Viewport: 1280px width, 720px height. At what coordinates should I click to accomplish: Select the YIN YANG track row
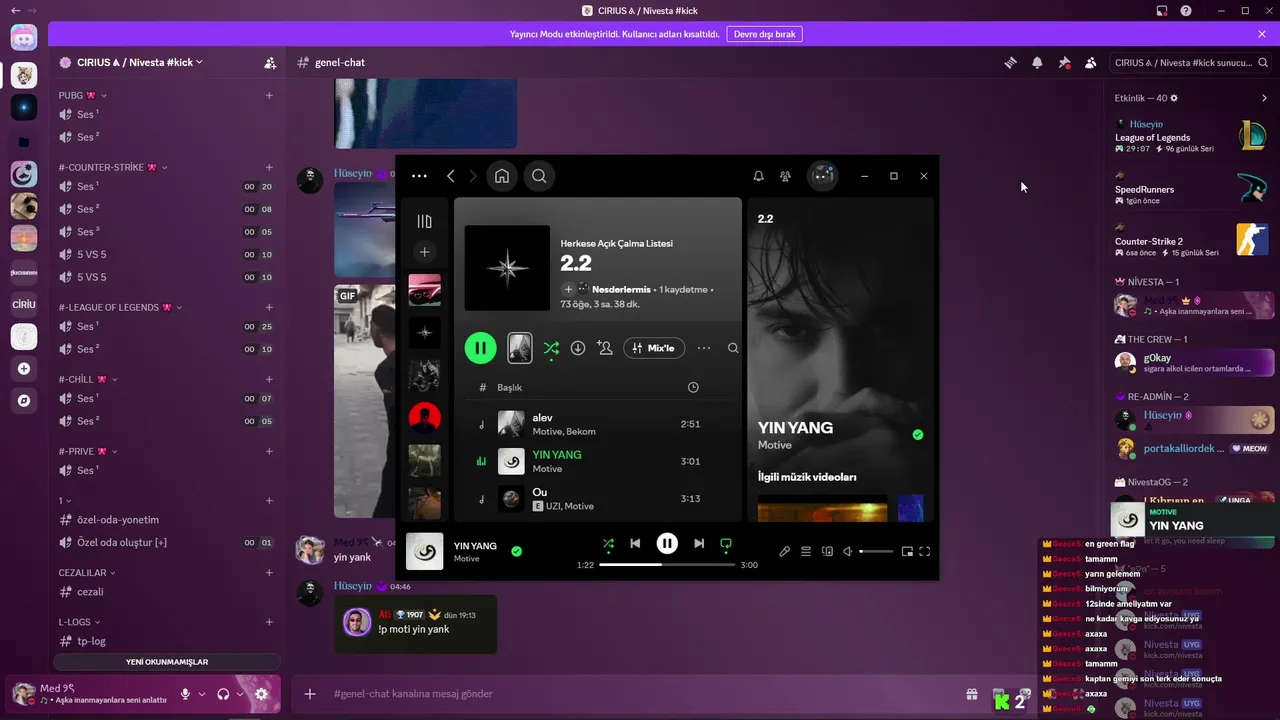pyautogui.click(x=598, y=461)
